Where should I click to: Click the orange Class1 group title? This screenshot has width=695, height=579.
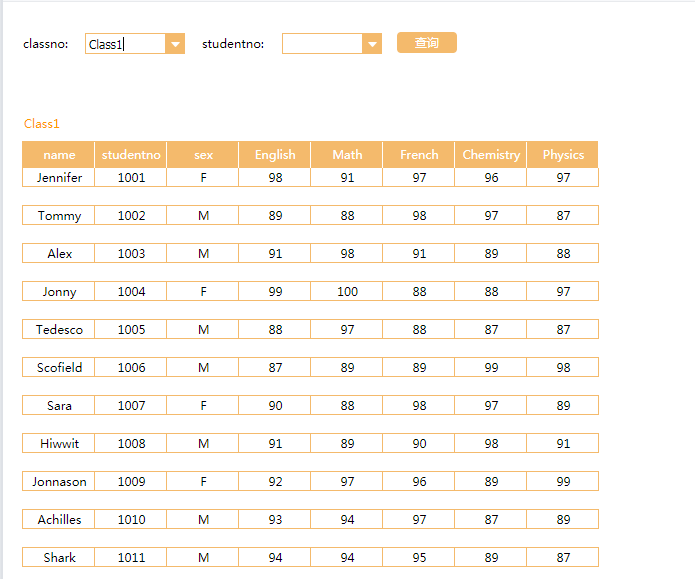coord(42,124)
